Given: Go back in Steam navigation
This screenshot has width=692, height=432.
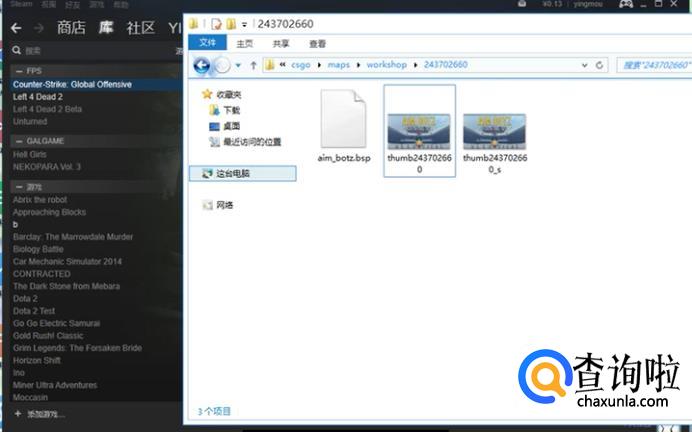Looking at the screenshot, I should (16, 28).
